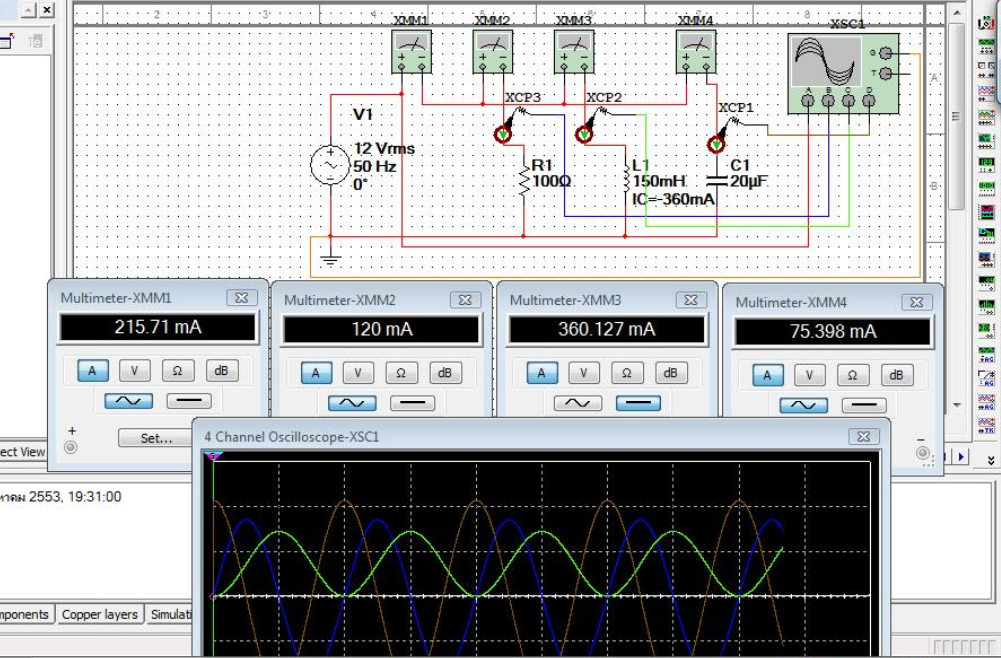The height and width of the screenshot is (658, 1001).
Task: Open the Logic Converter instrument
Action: click(988, 233)
